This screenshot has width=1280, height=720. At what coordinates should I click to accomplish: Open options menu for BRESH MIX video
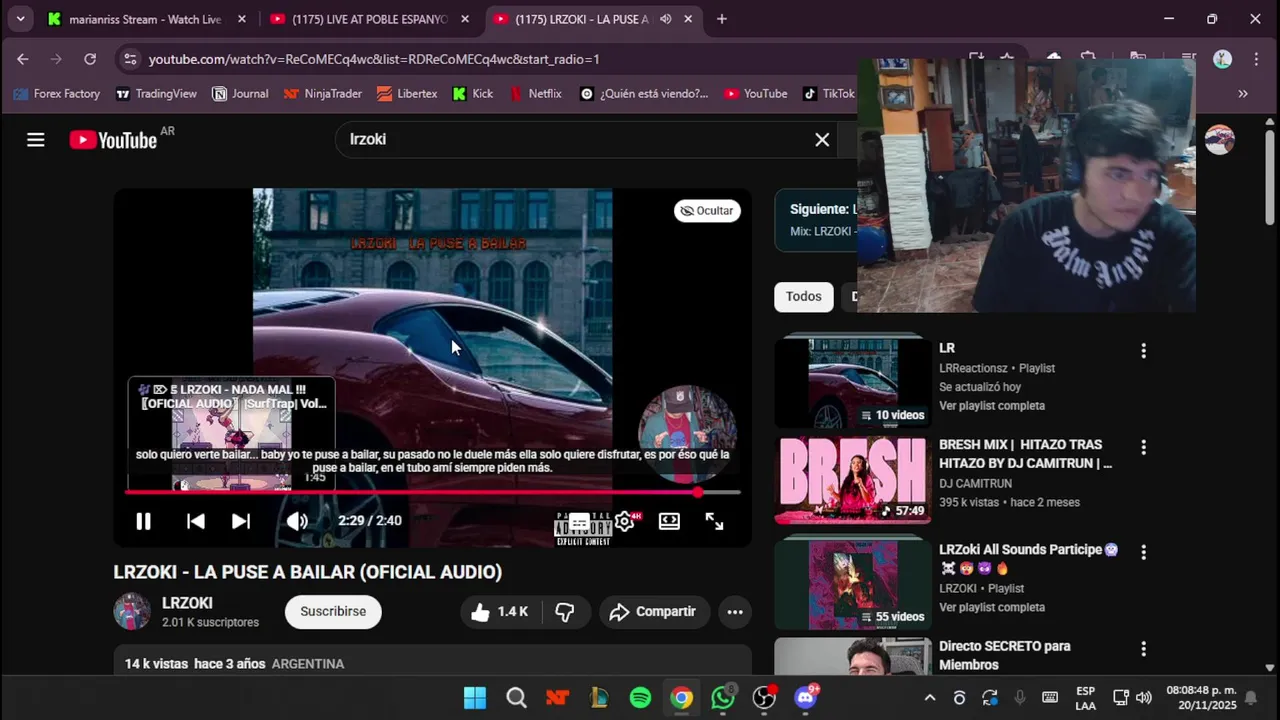pos(1143,447)
